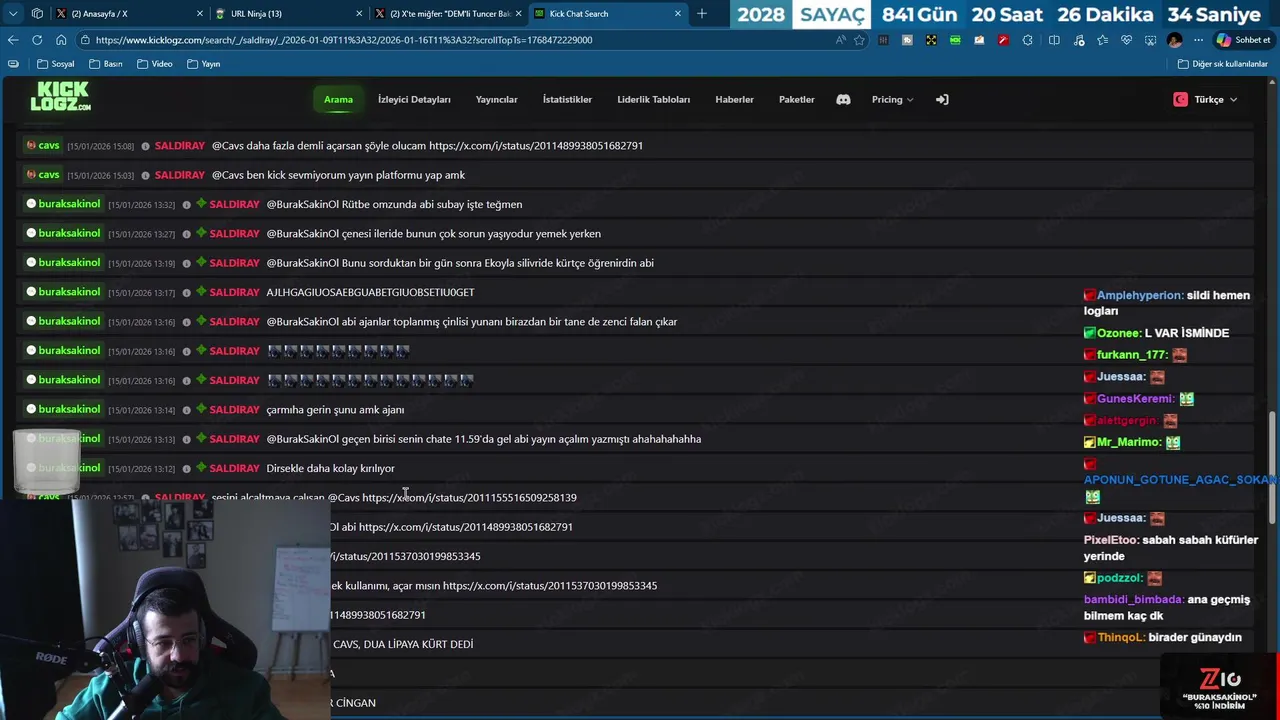The width and height of the screenshot is (1280, 720).
Task: Click 'Dirsekle daha kolay kırılıyor' message
Action: tap(330, 468)
